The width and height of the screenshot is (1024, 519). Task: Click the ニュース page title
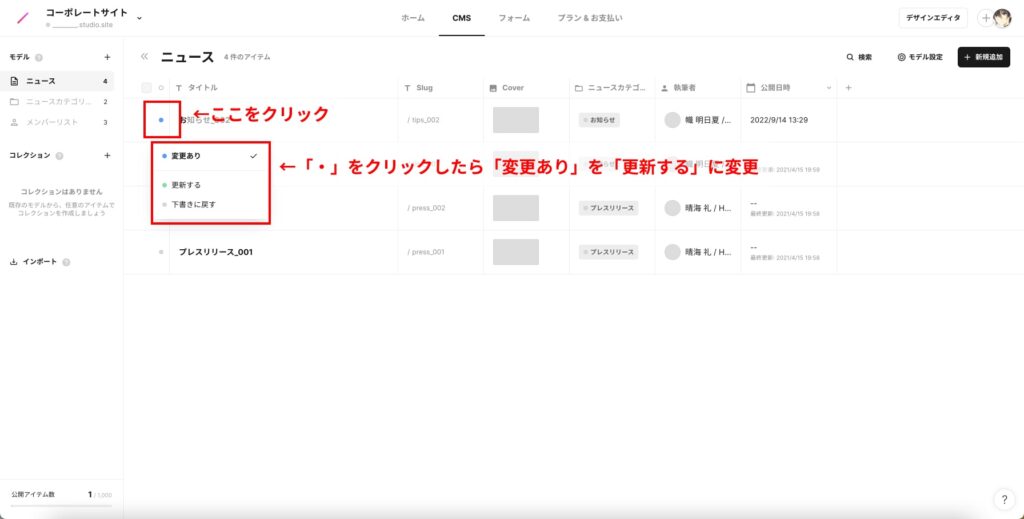tap(187, 57)
